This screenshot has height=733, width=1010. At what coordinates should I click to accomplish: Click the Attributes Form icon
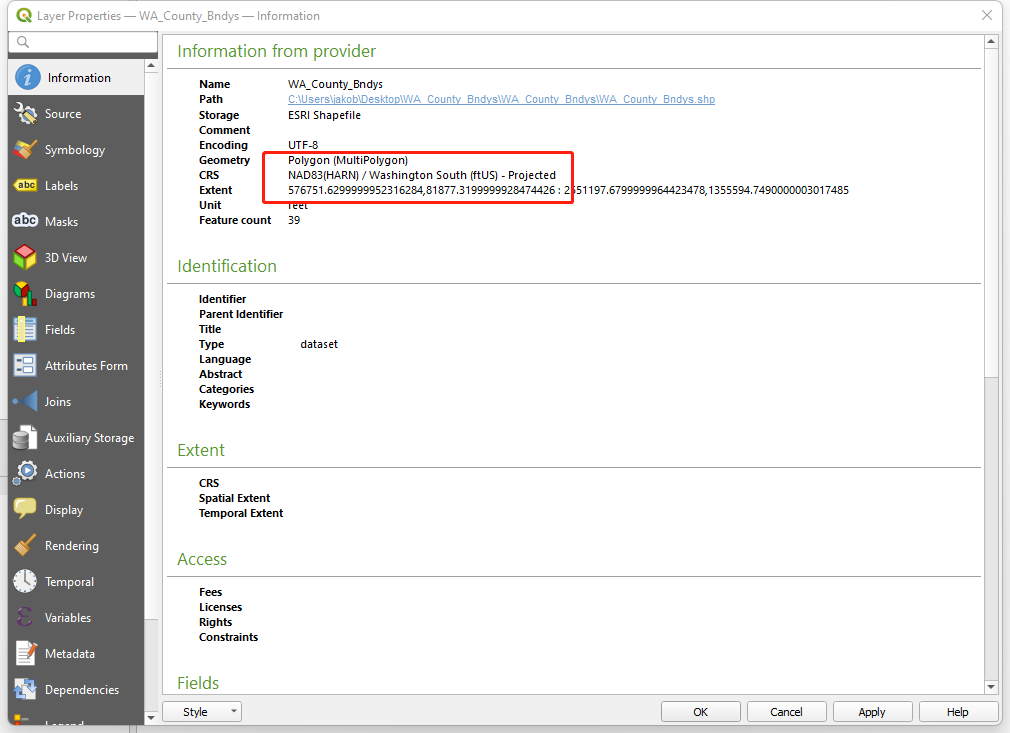coord(26,366)
